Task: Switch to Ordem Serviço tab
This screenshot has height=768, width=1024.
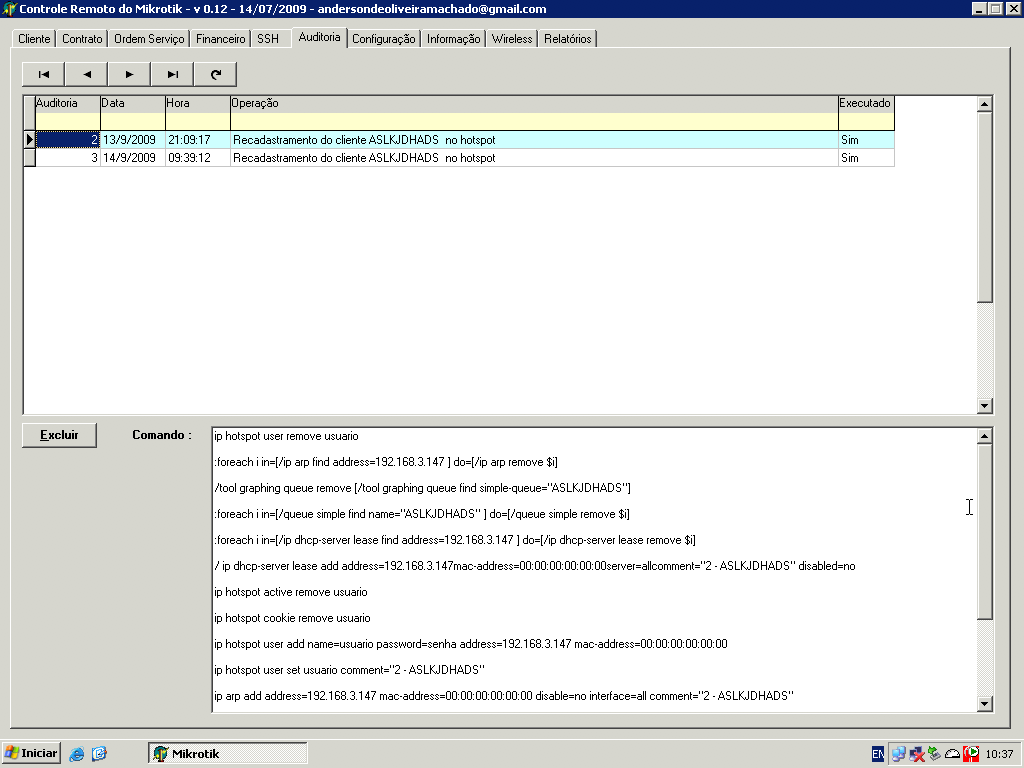Action: pyautogui.click(x=149, y=39)
